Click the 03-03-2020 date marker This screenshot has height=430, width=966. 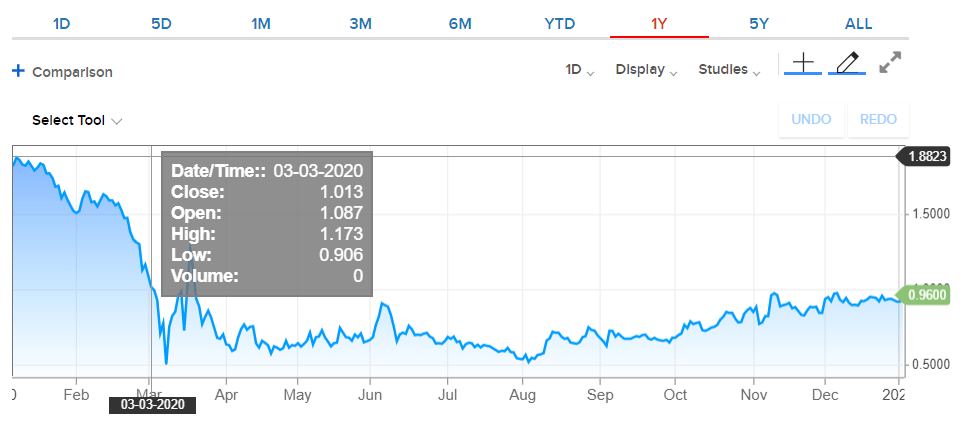[152, 405]
